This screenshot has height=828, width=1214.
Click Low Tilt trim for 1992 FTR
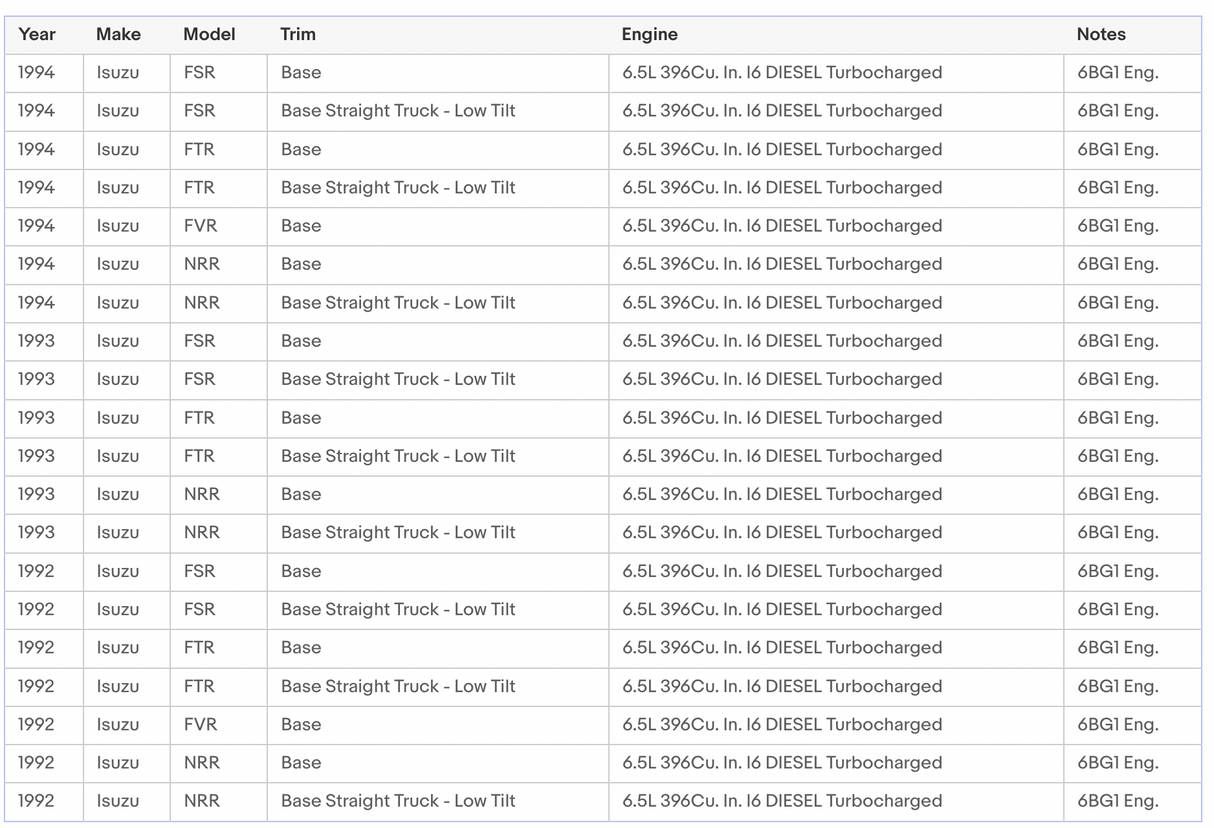click(398, 686)
